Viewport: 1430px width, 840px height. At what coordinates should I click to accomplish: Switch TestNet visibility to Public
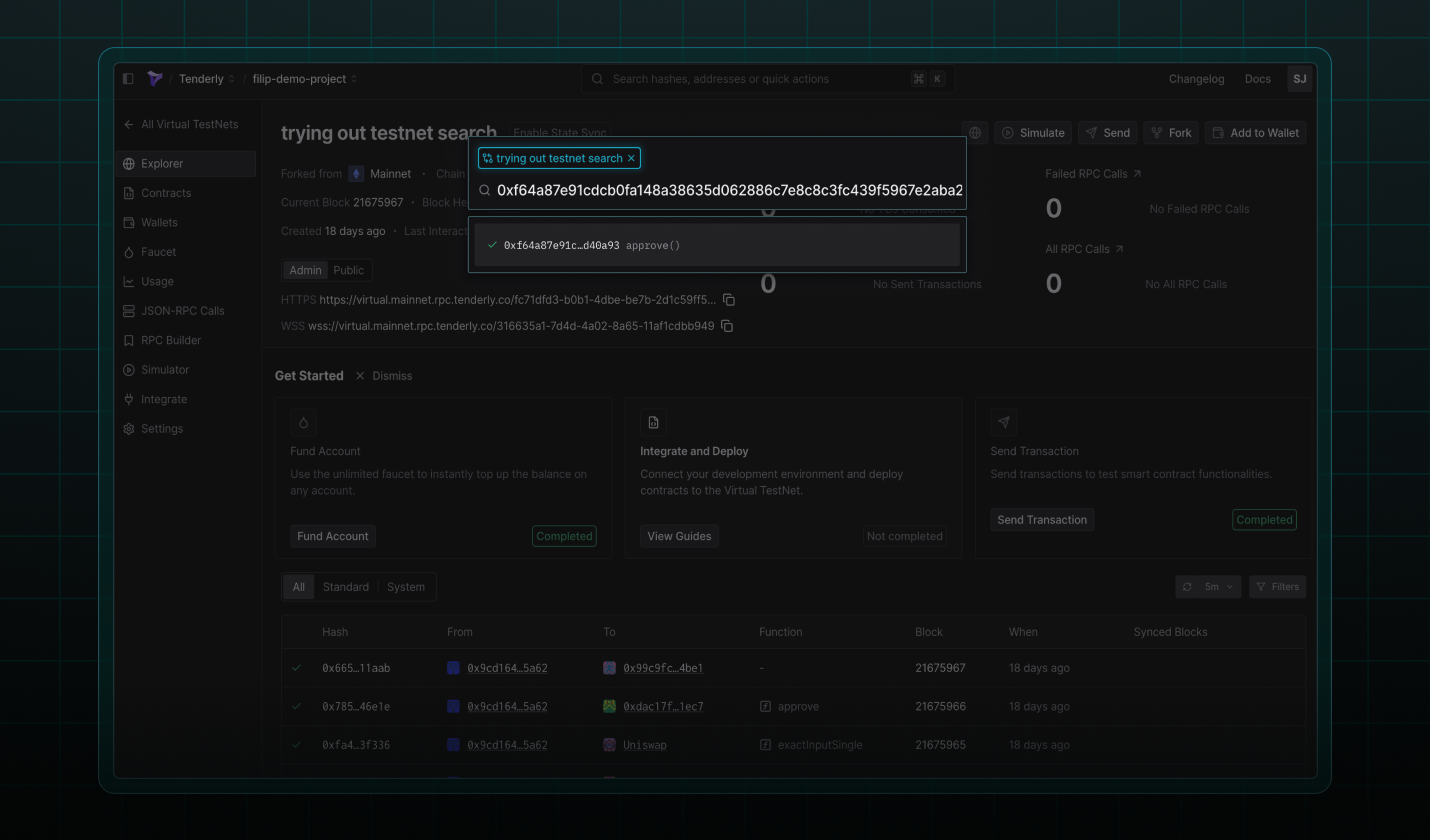coord(348,269)
